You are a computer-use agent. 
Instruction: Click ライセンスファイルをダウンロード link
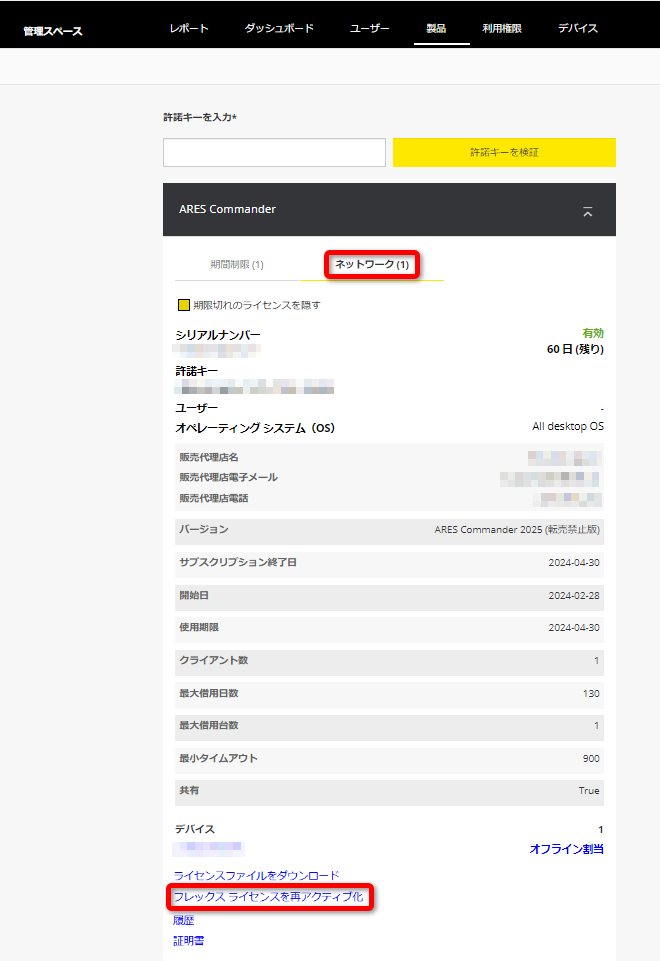coord(256,875)
